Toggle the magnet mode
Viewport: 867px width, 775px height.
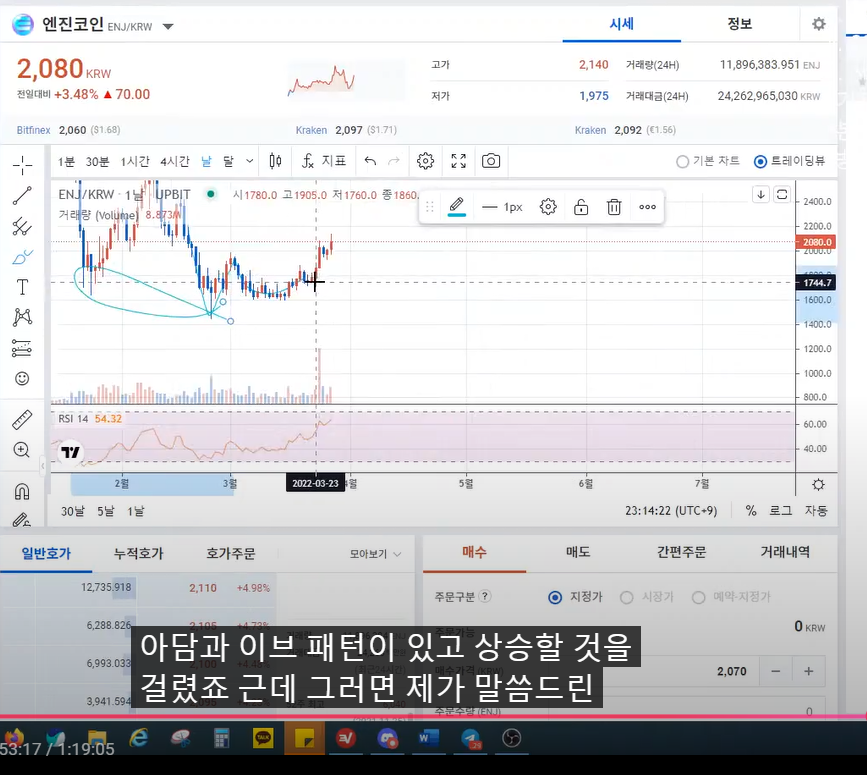coord(22,490)
